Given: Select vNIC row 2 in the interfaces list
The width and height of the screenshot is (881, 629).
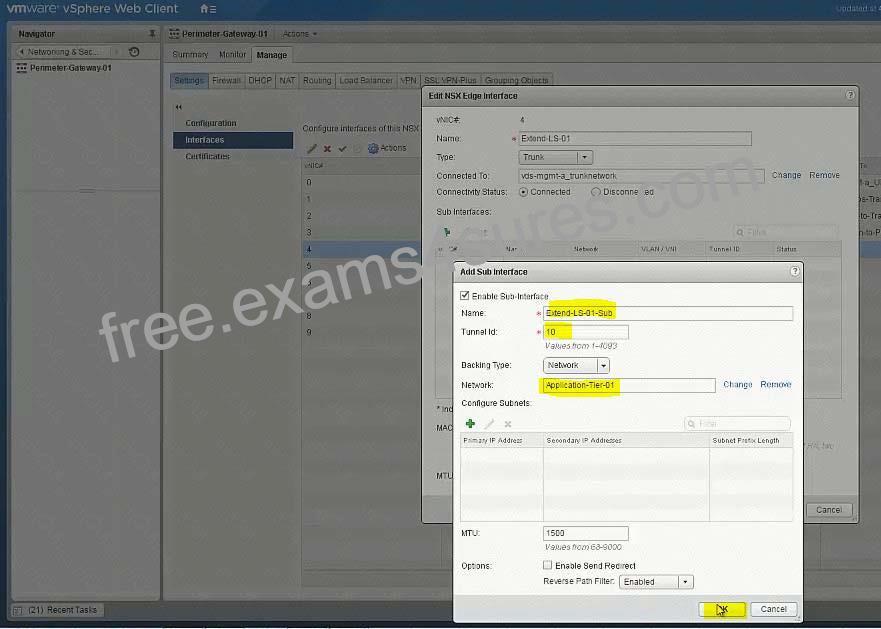Looking at the screenshot, I should point(361,216).
